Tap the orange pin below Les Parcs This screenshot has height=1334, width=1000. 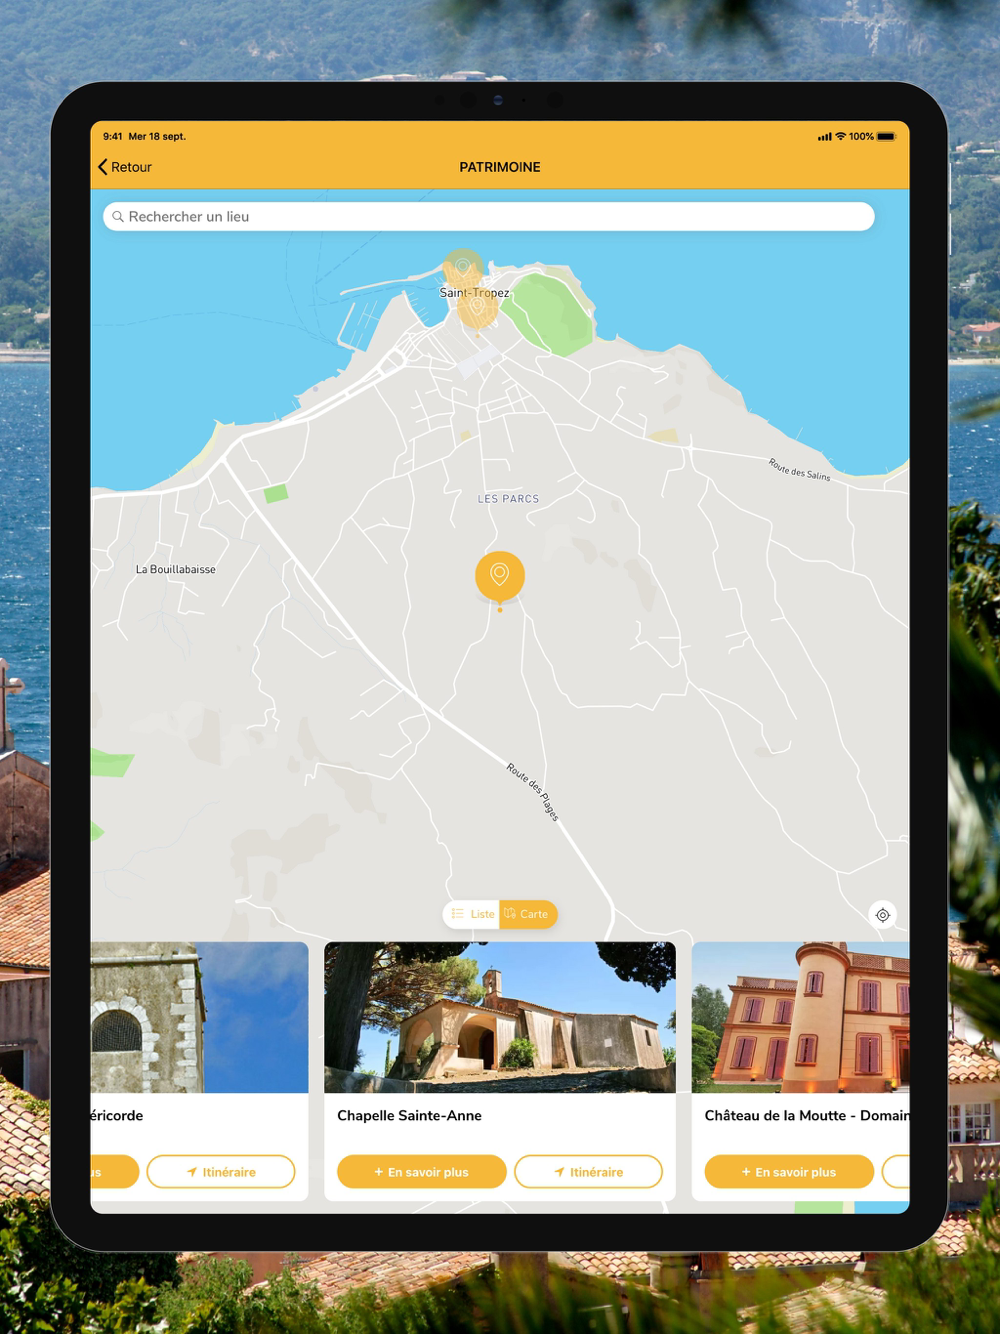(499, 576)
